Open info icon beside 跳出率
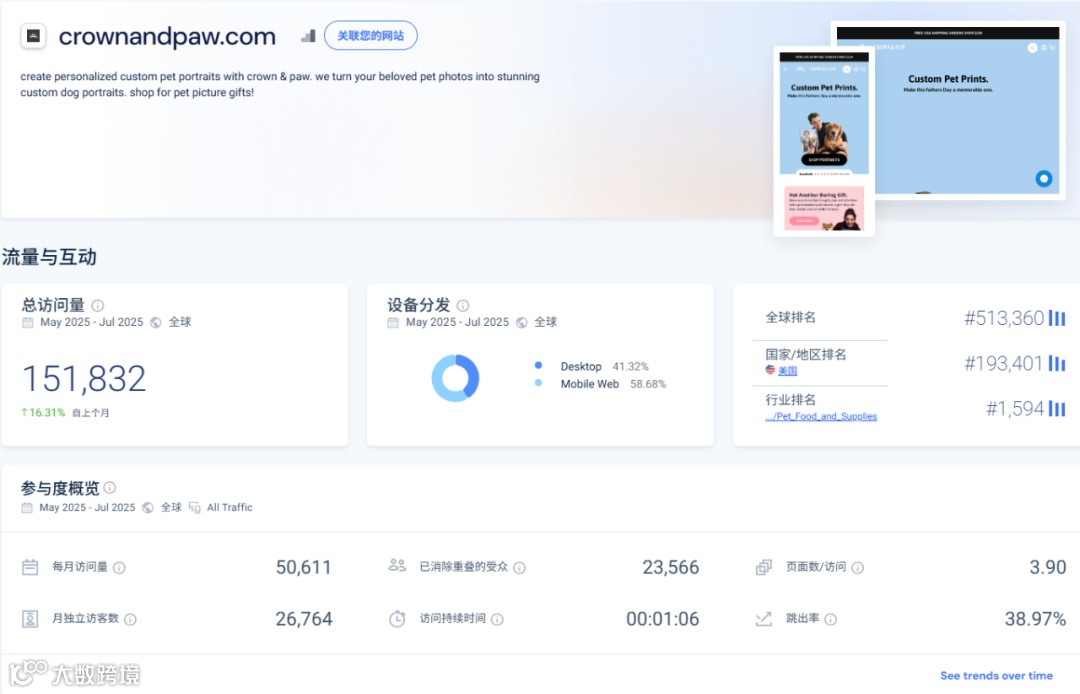1080x694 pixels. 831,619
